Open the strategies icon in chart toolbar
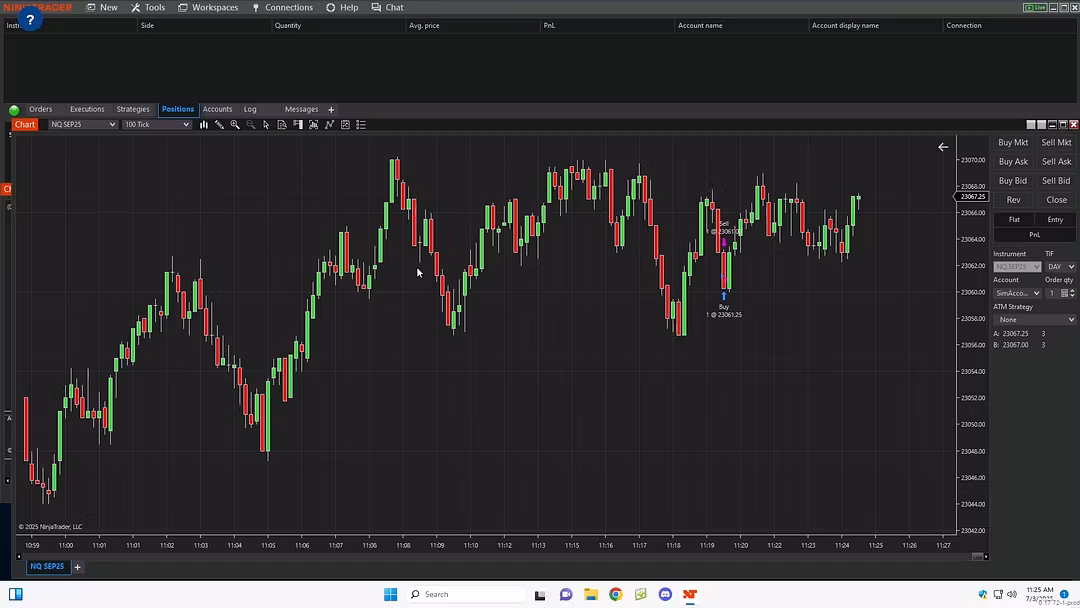The height and width of the screenshot is (608, 1080). pos(345,125)
